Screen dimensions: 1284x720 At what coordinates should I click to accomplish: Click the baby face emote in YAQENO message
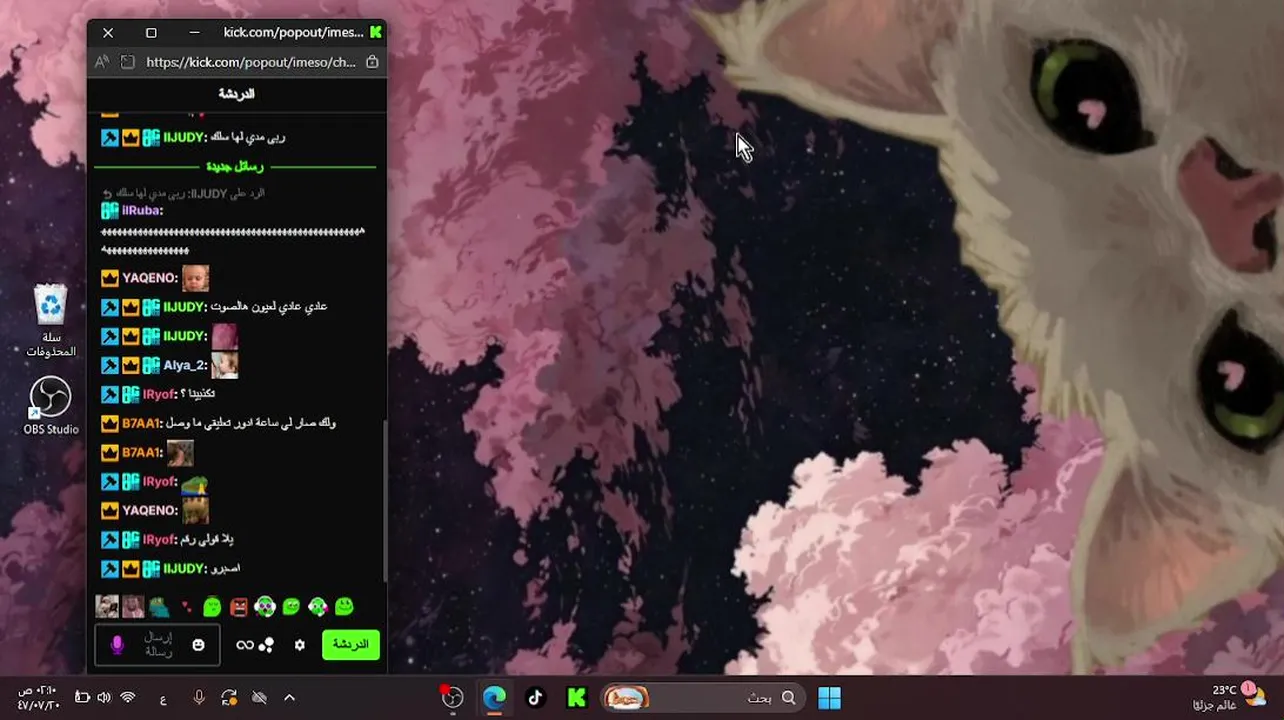(x=195, y=278)
